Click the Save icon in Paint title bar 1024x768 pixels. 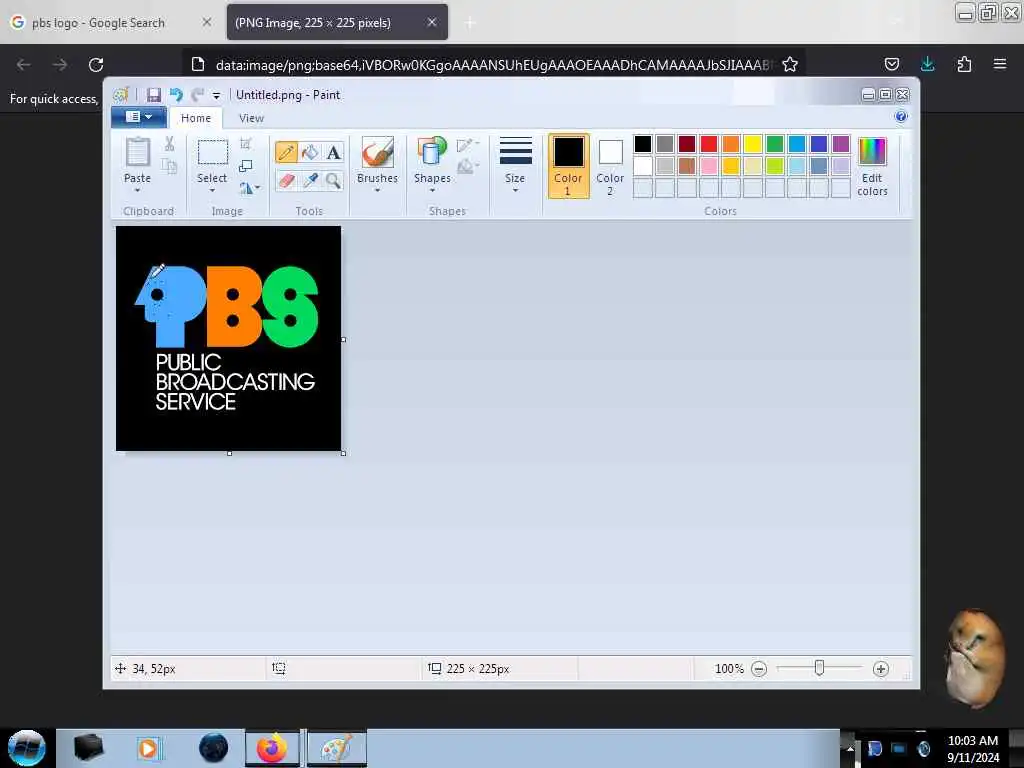click(x=153, y=95)
